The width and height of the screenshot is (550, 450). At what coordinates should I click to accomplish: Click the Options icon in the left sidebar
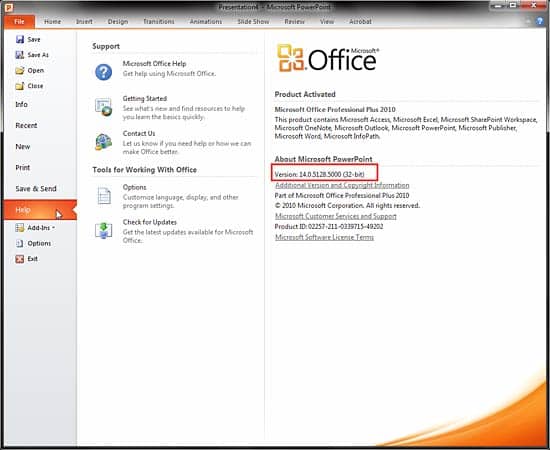click(20, 243)
